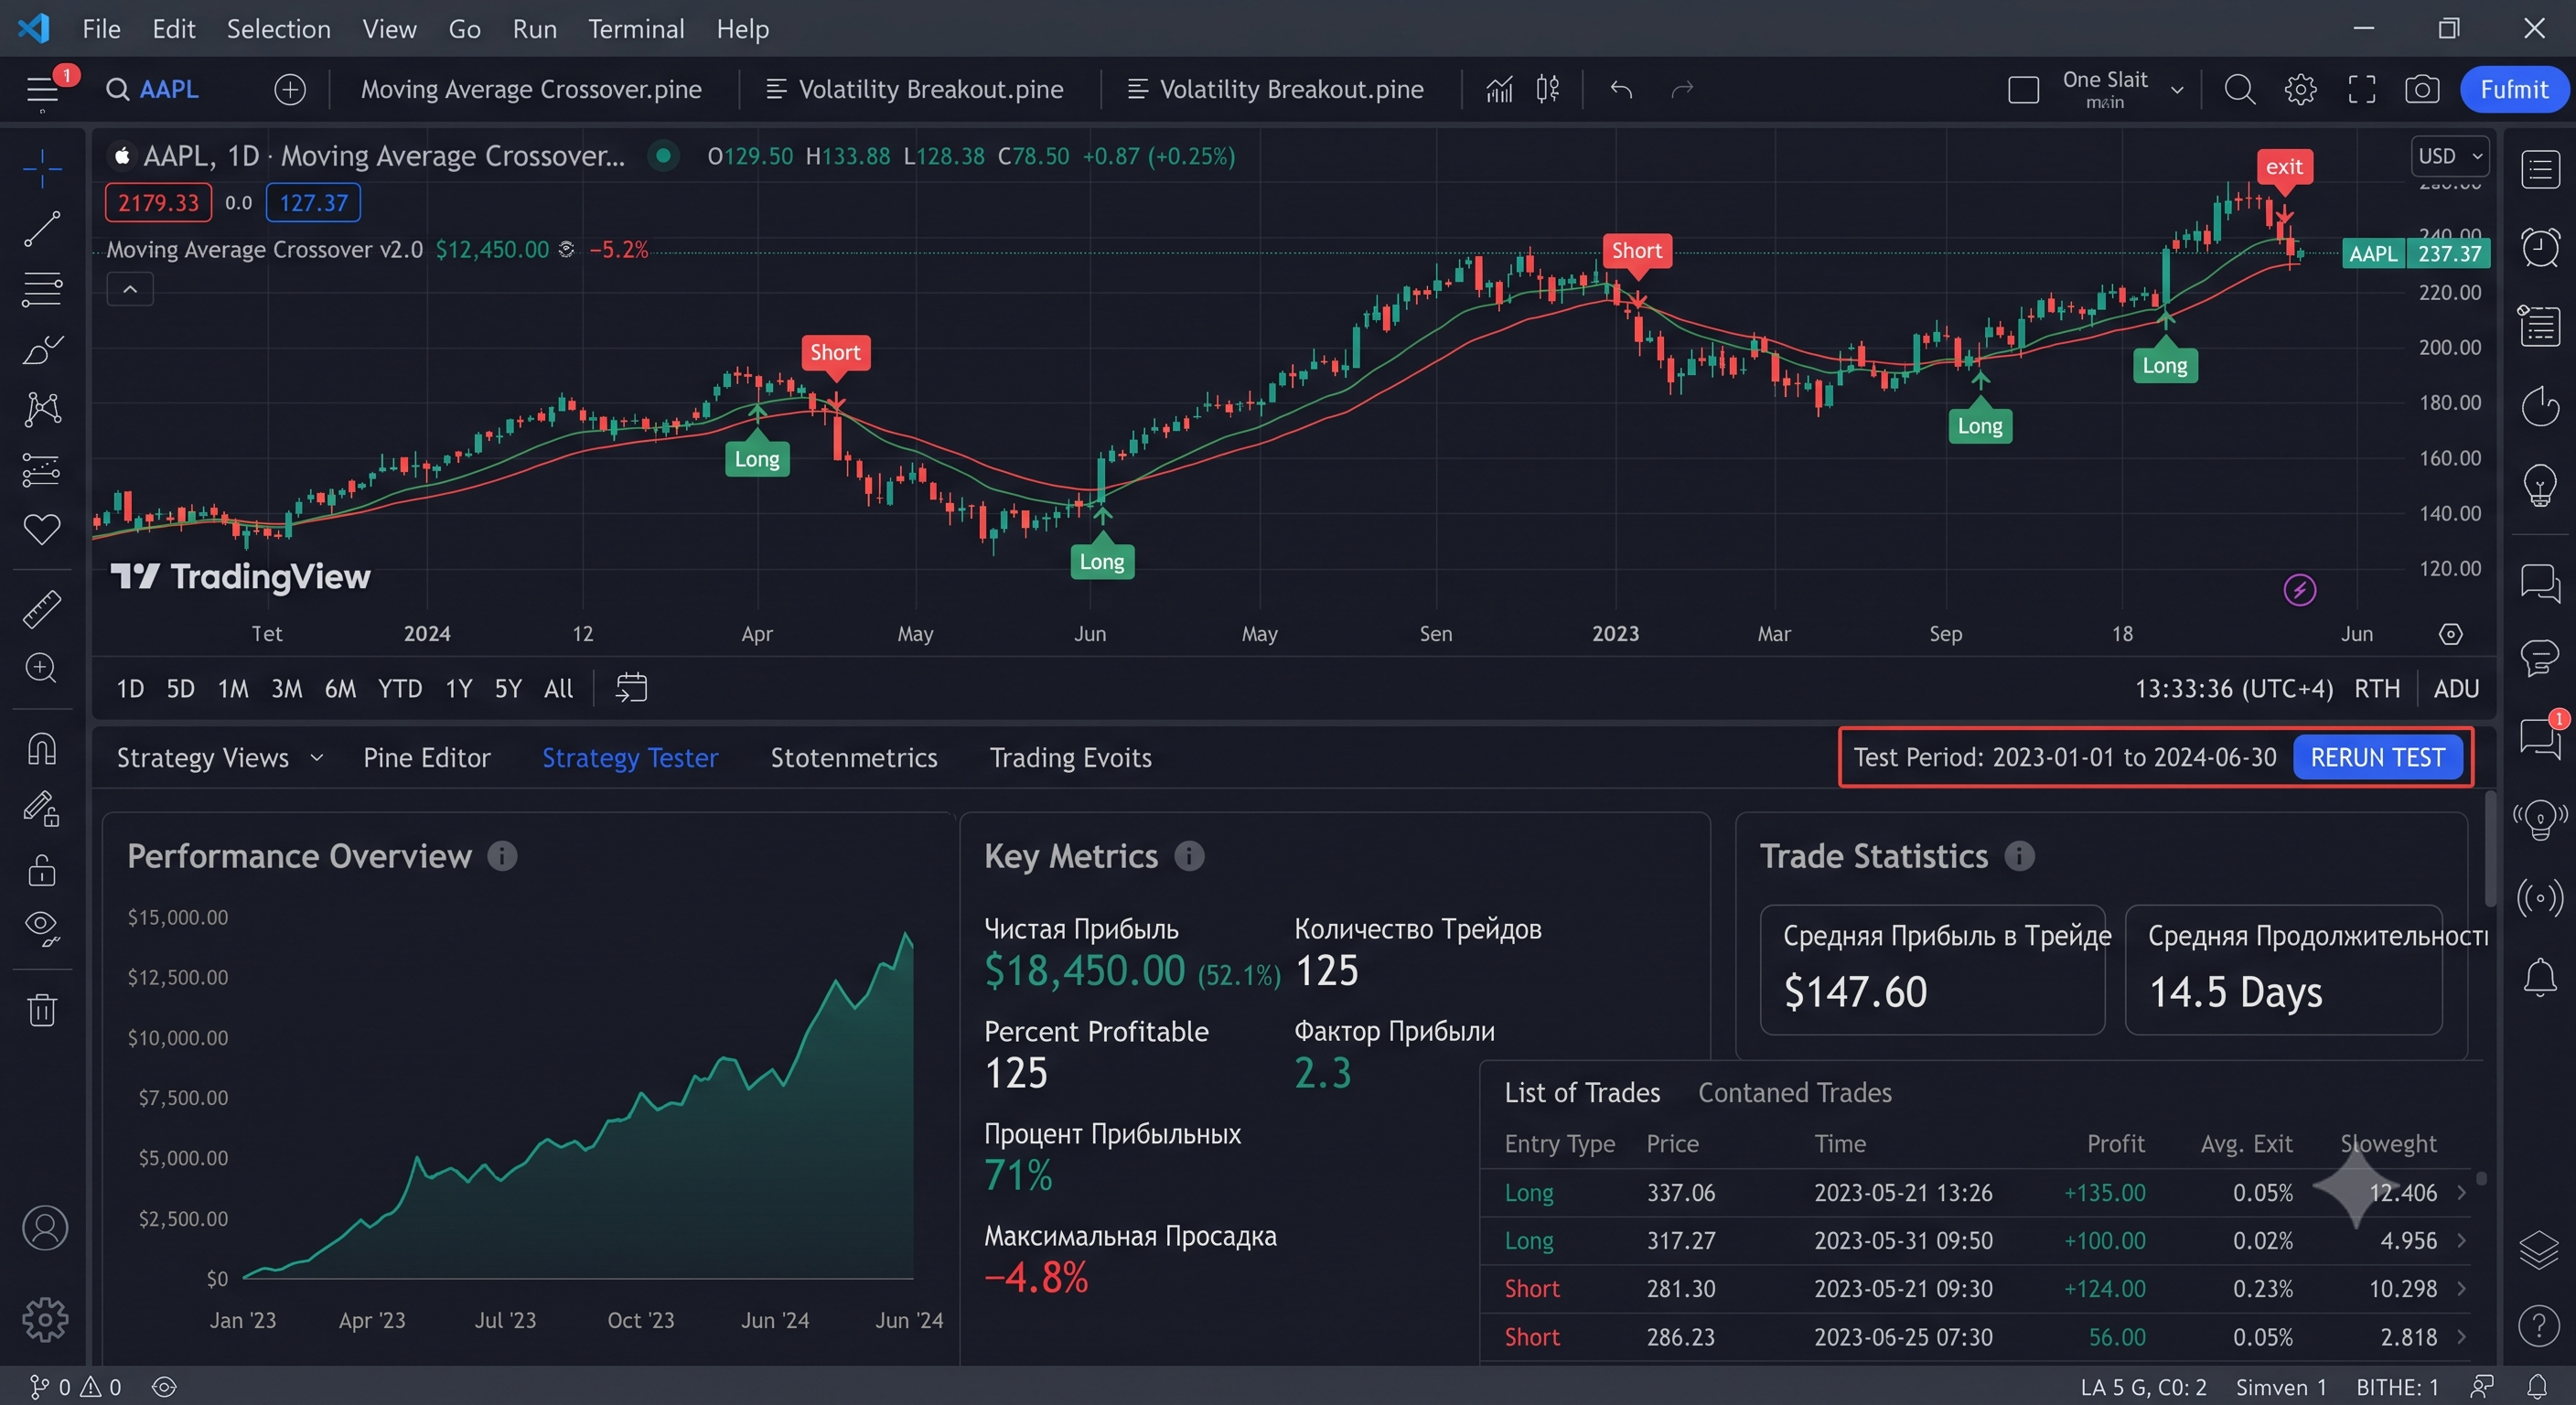2576x1405 pixels.
Task: Toggle hide all drawings eye icon
Action: [x=42, y=929]
